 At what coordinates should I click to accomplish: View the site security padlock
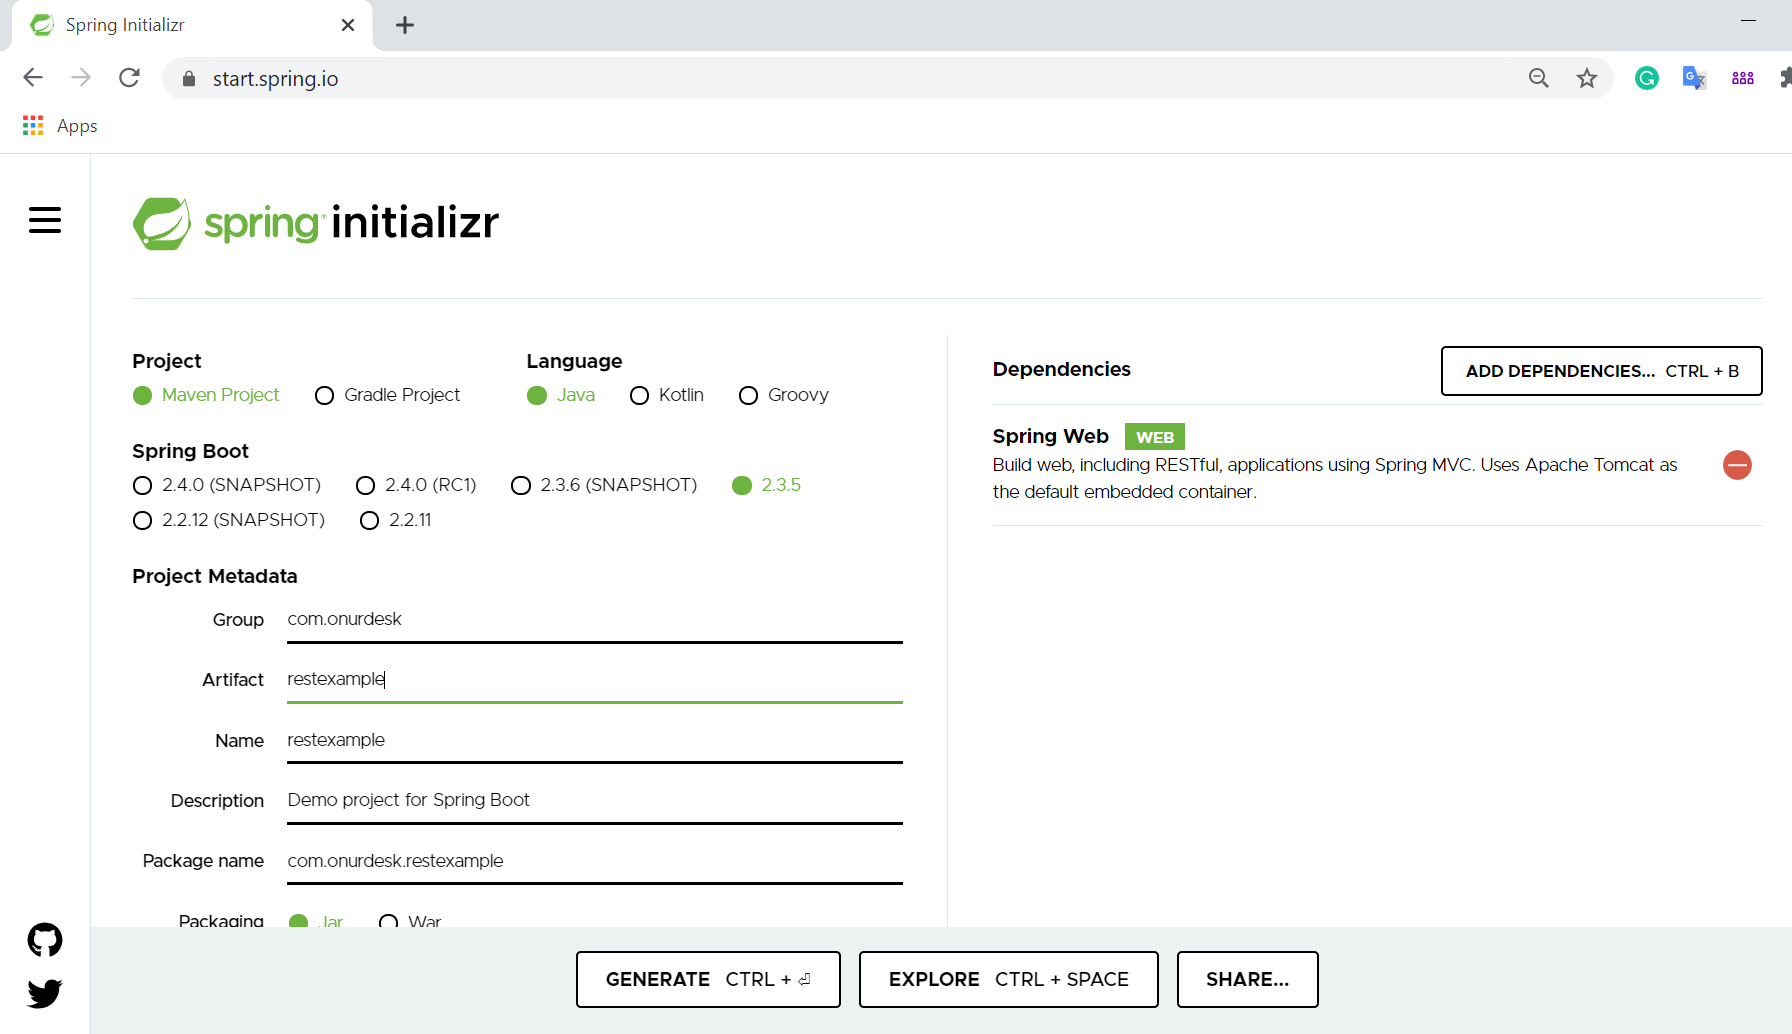(x=188, y=78)
